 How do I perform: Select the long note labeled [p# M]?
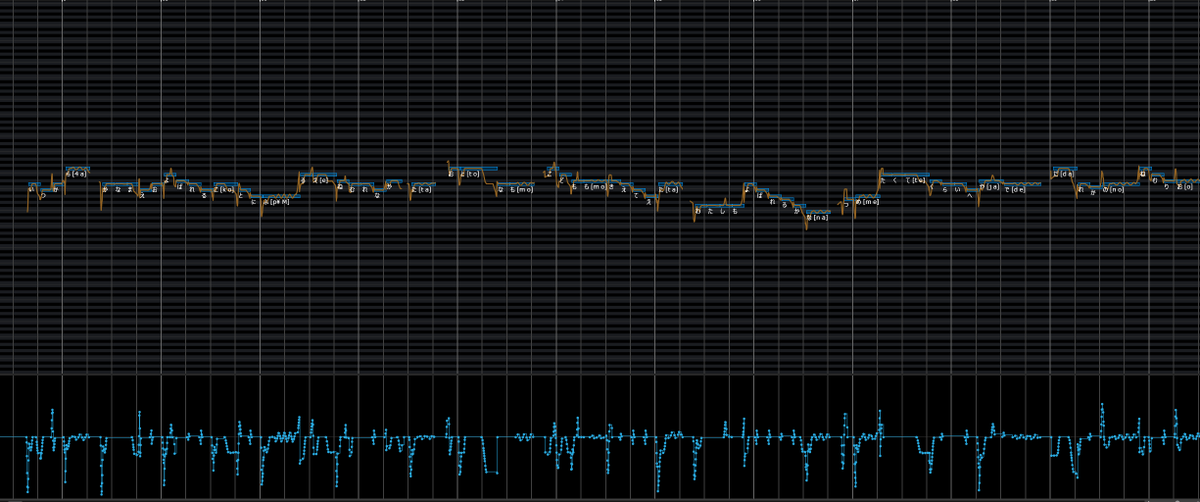click(281, 196)
